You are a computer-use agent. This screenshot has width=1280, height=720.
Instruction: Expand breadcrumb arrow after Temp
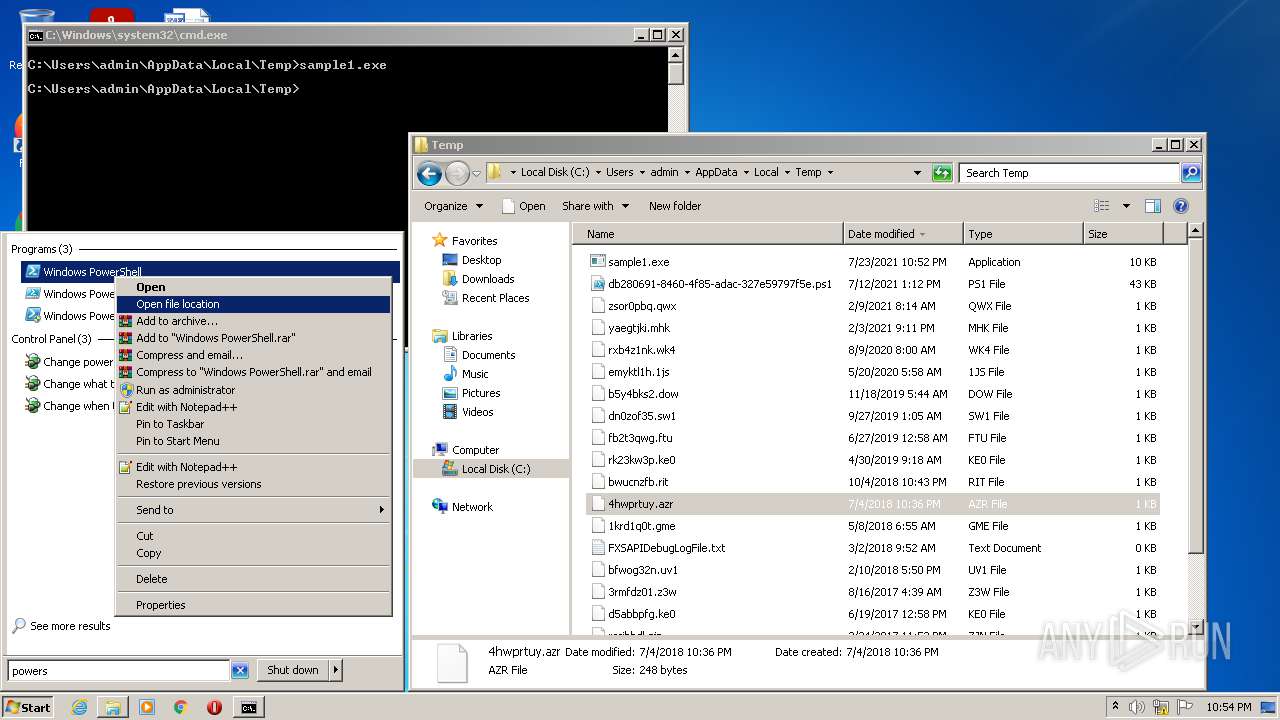830,172
